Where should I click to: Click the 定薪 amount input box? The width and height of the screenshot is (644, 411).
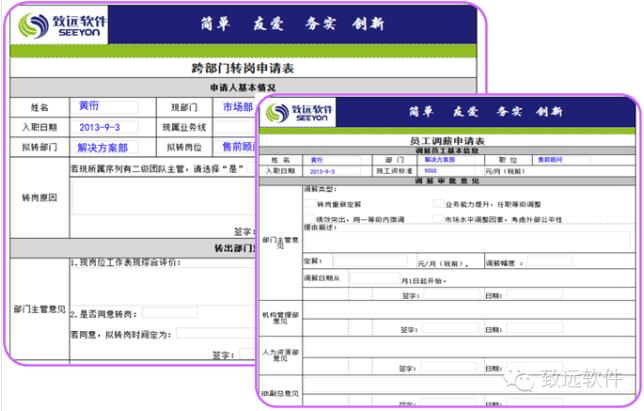click(x=370, y=261)
